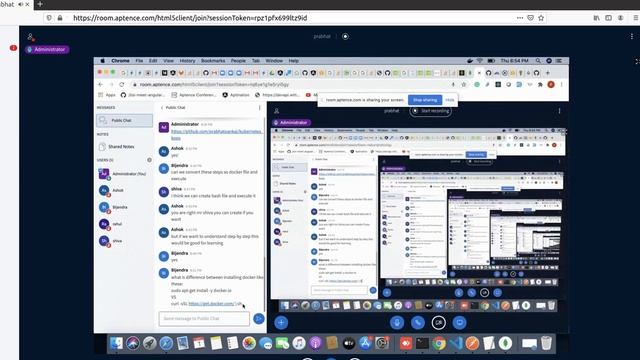This screenshot has width=640, height=360.
Task: Open a new Firefox tab with plus
Action: tap(40, 4)
